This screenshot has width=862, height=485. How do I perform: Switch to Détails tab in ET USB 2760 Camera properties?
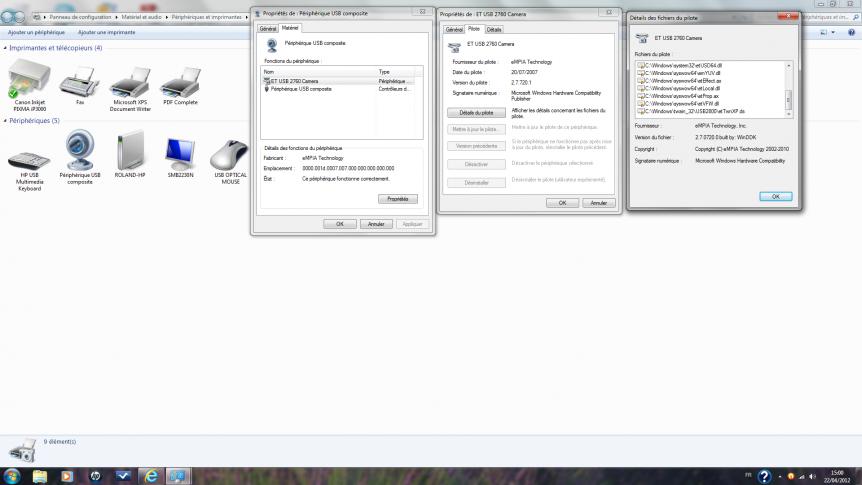point(494,30)
